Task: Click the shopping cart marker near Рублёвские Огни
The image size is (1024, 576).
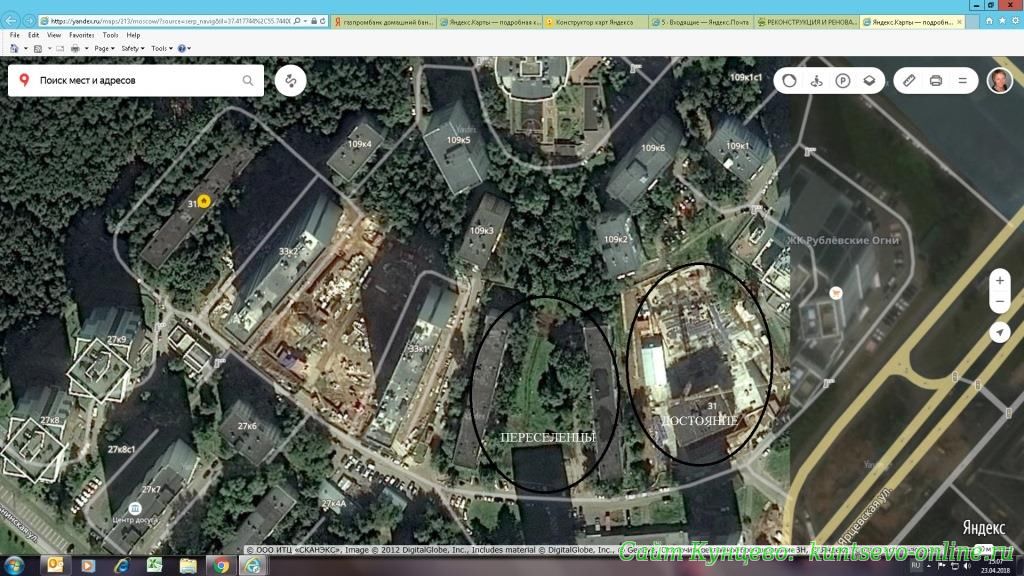Action: [835, 293]
